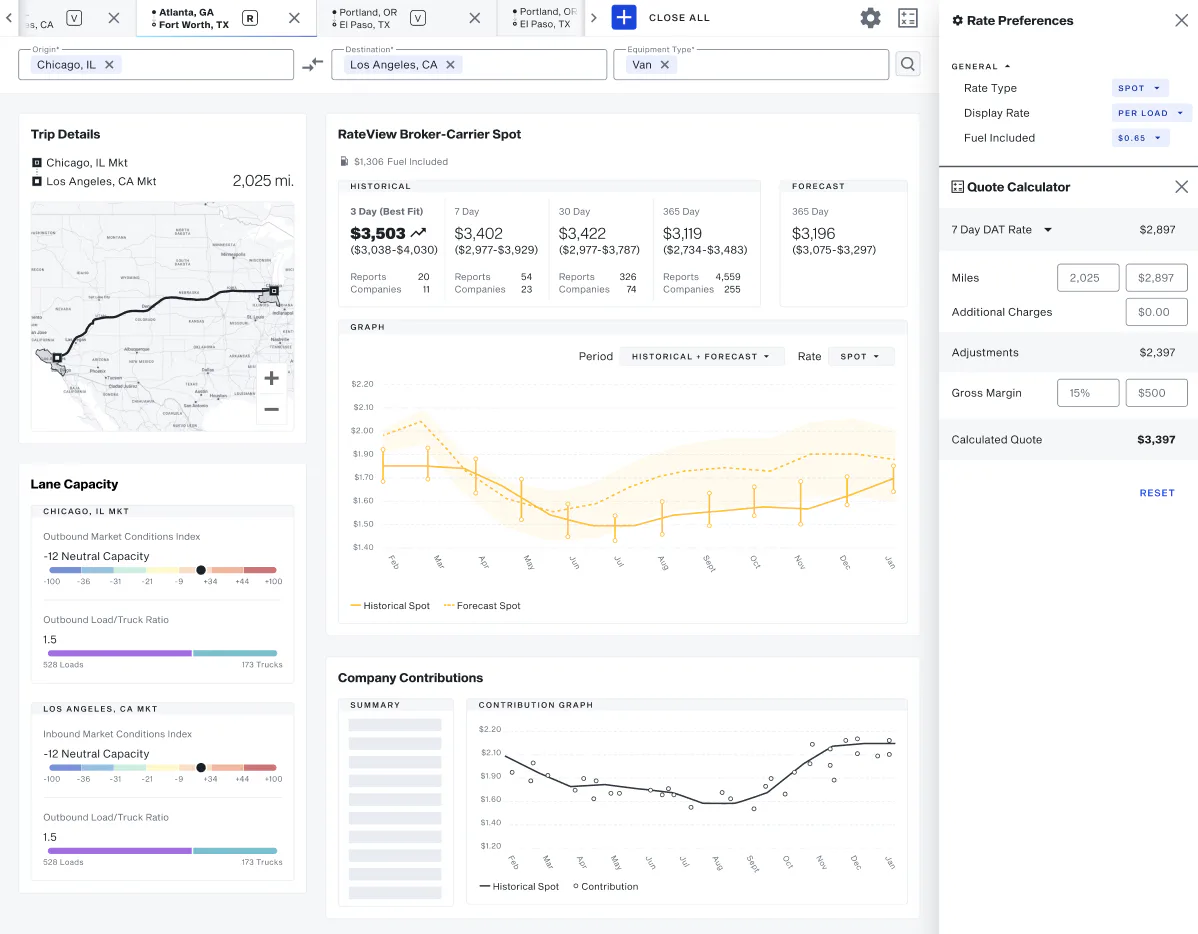
Task: Click the search magnifier icon
Action: click(x=908, y=64)
